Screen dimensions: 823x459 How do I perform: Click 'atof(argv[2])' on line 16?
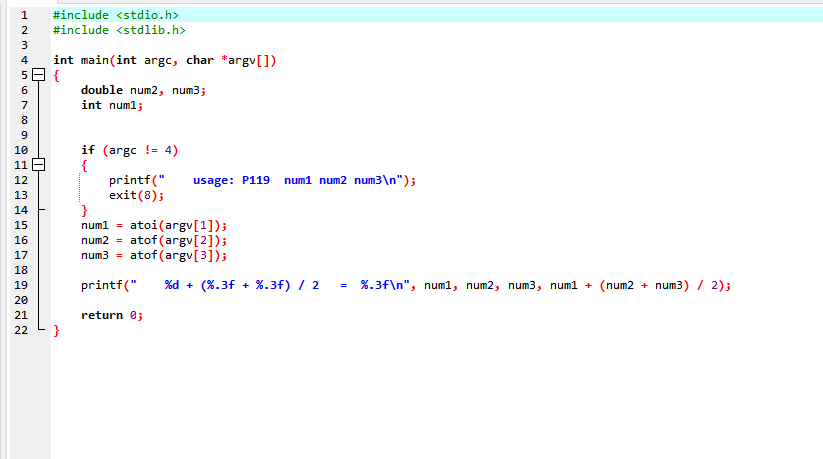pos(175,241)
